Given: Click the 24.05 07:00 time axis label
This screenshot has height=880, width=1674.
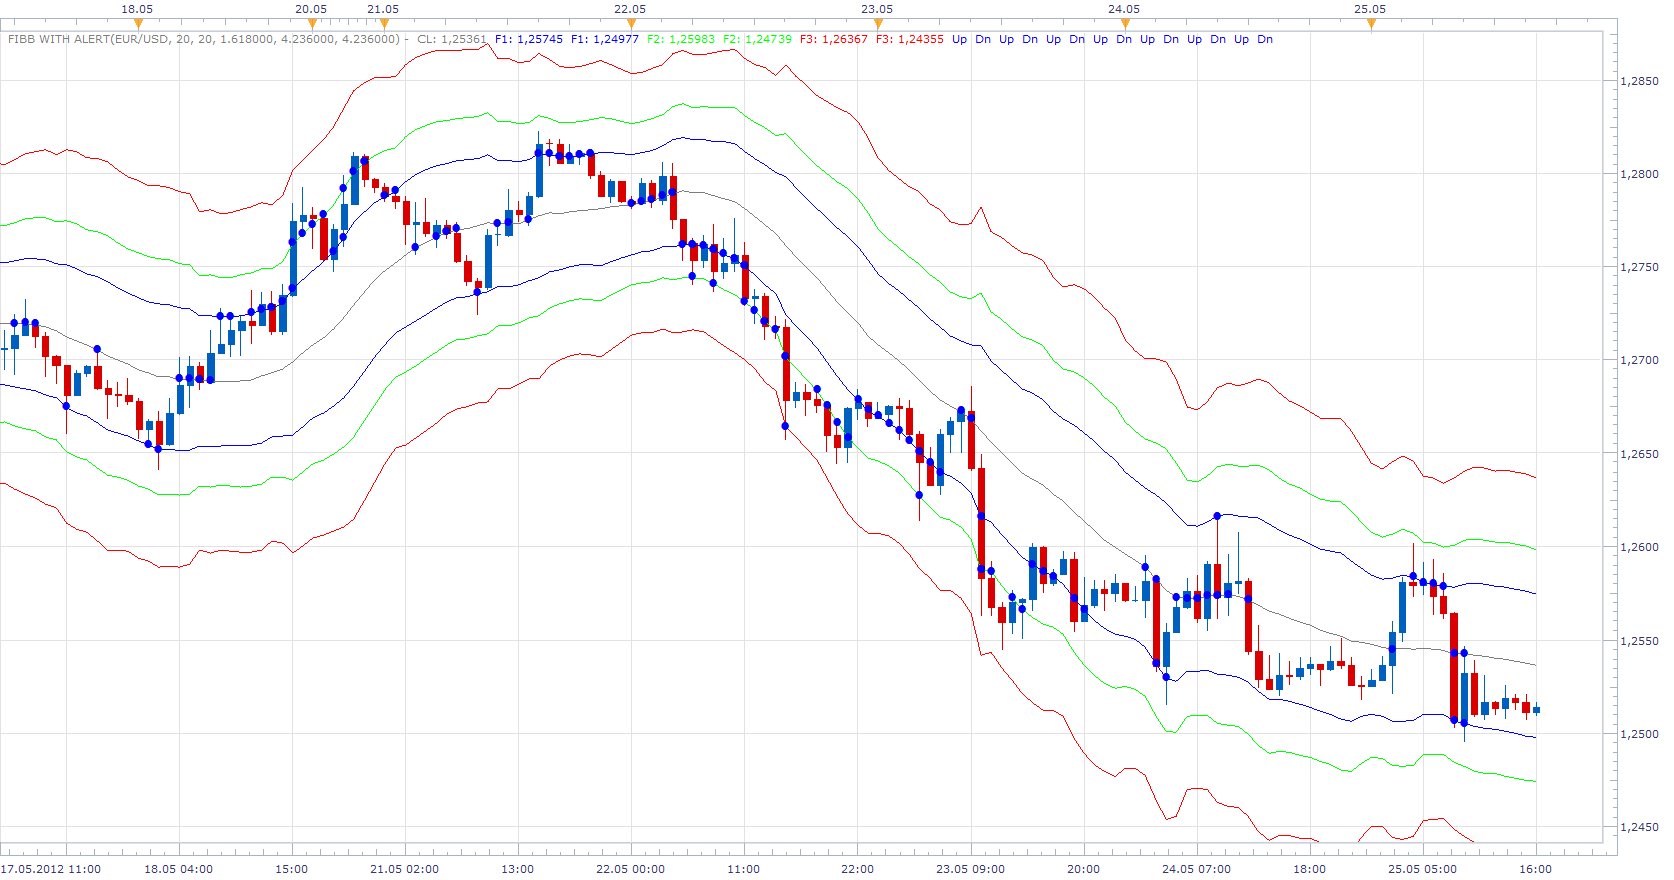Looking at the screenshot, I should (x=1197, y=869).
